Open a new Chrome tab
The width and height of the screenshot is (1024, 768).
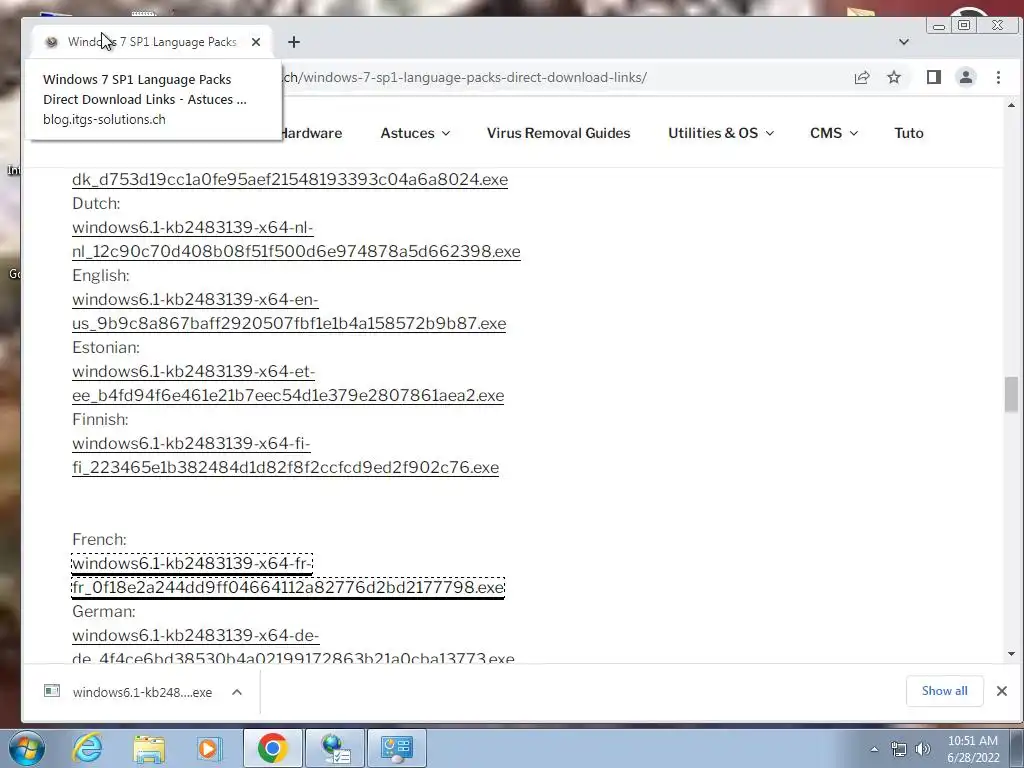[294, 42]
